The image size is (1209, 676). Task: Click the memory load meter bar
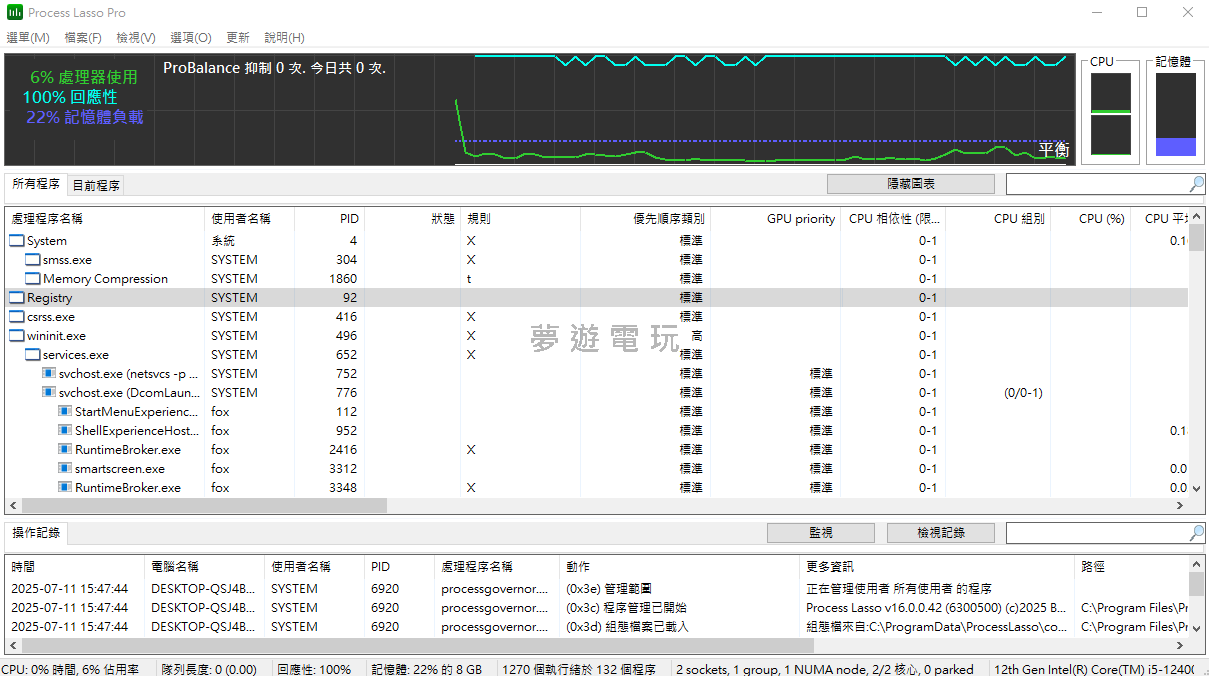click(1175, 115)
